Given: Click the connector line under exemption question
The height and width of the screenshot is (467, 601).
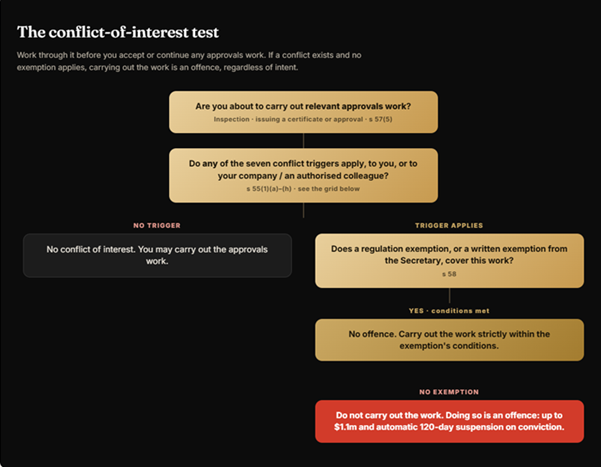Looking at the screenshot, I should (449, 295).
